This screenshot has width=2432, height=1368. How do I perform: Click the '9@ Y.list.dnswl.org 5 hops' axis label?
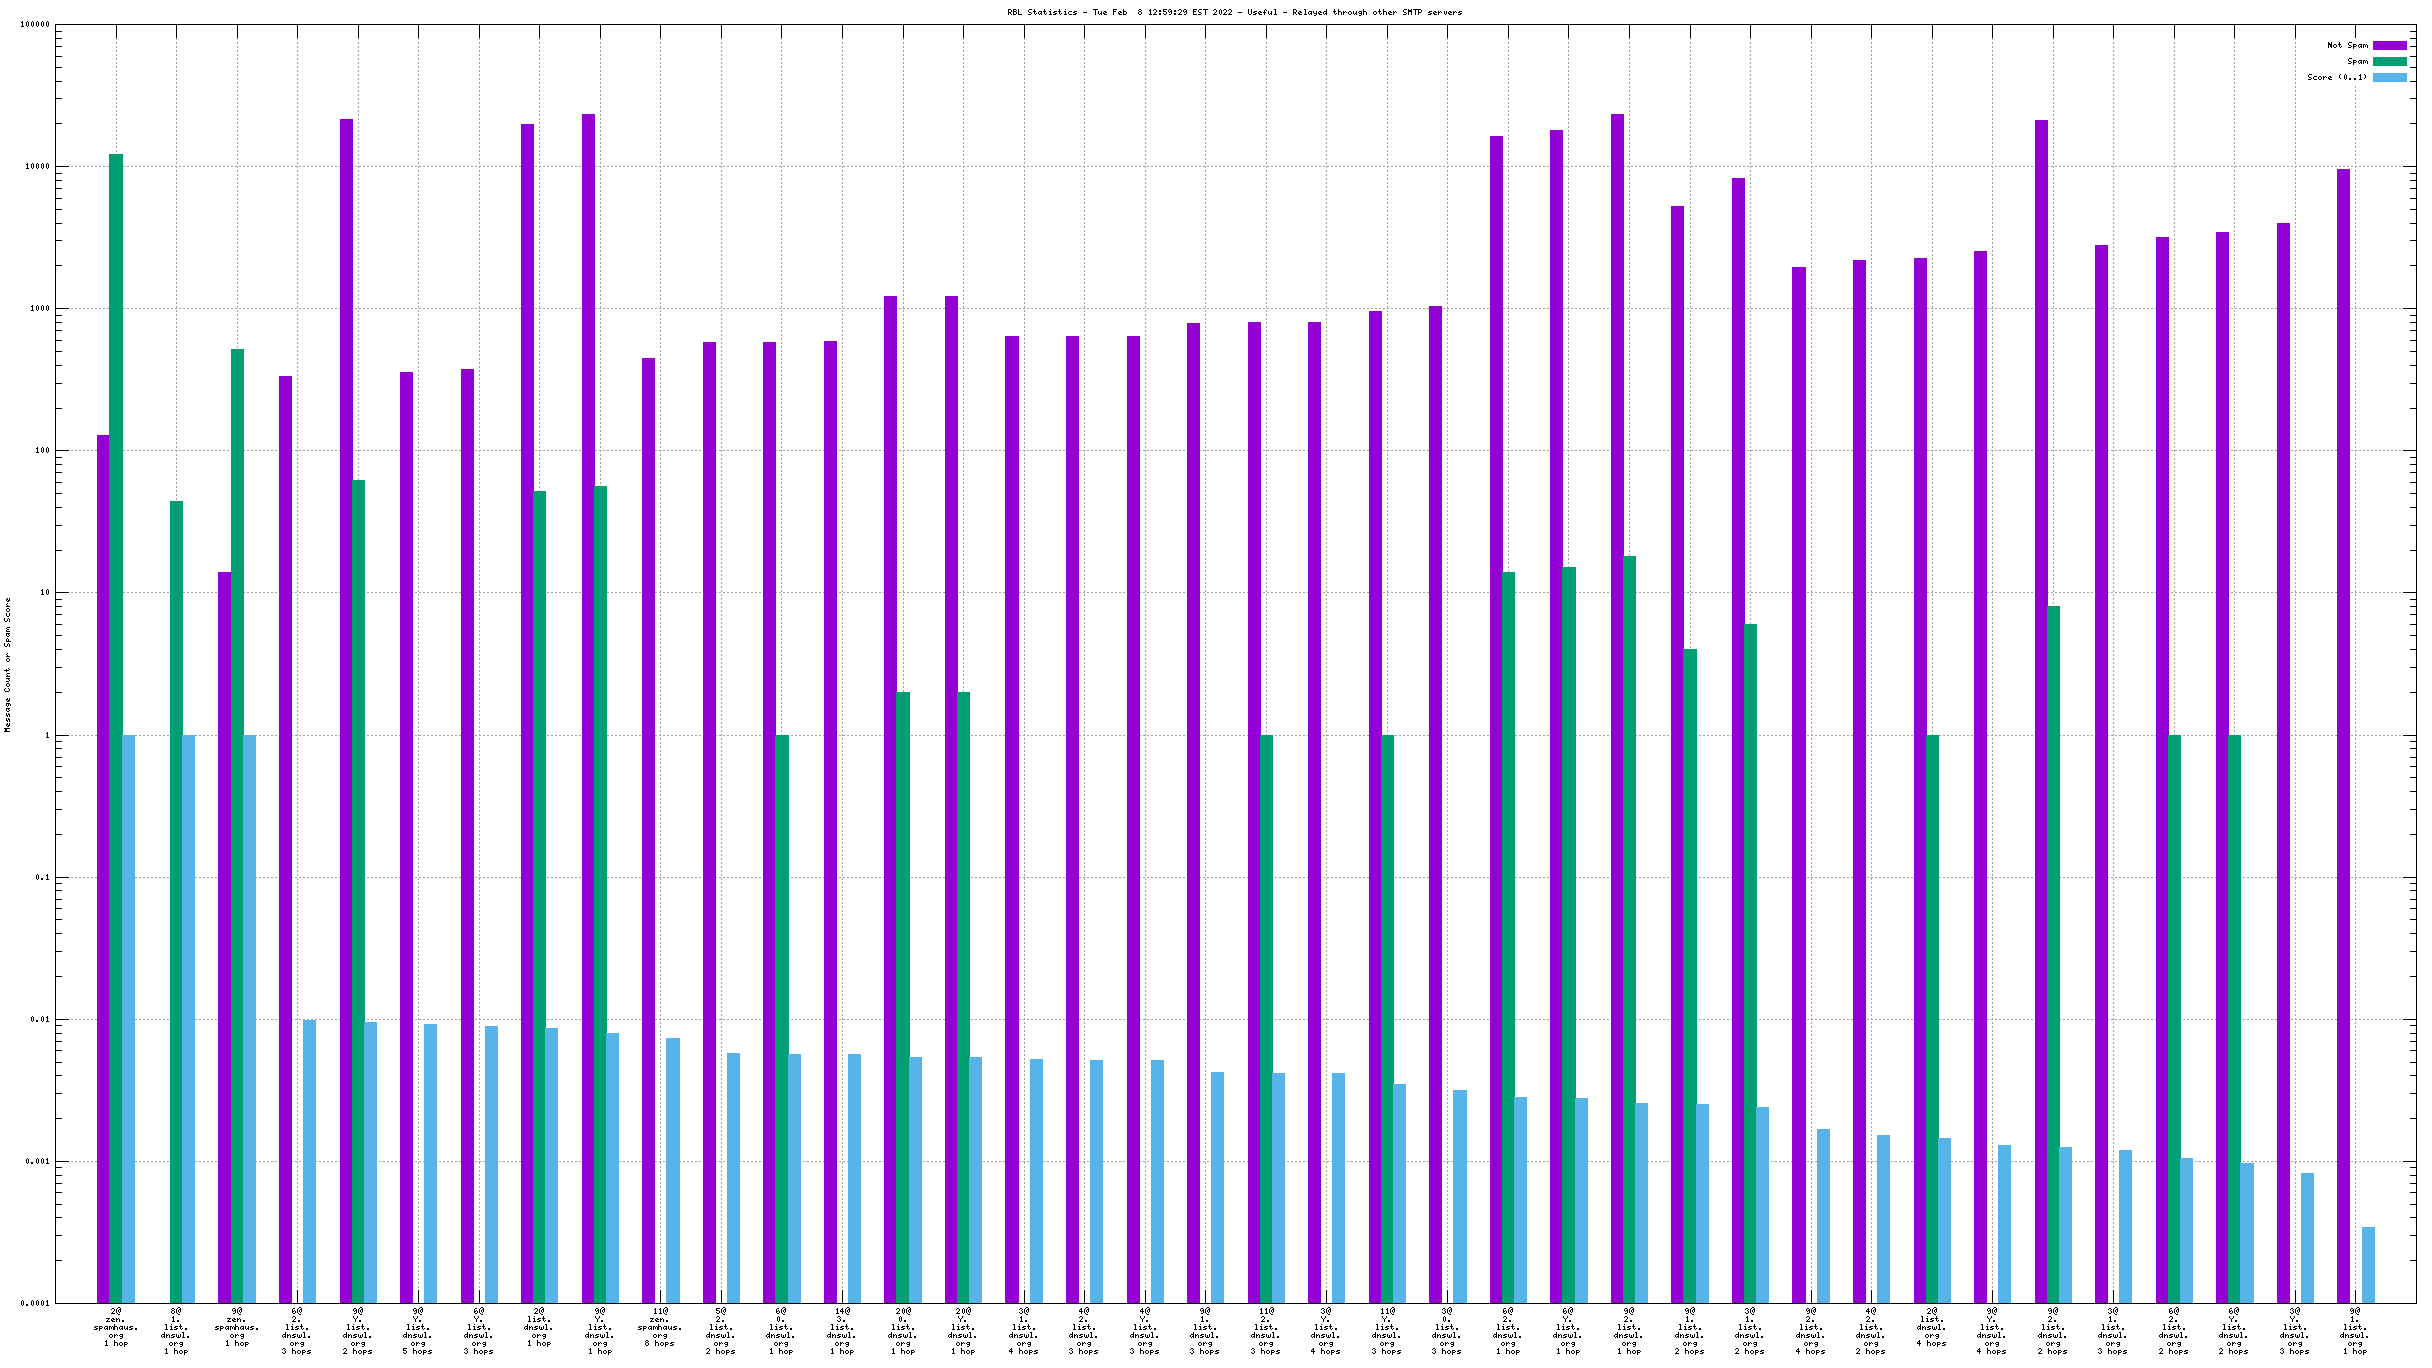click(x=418, y=1330)
